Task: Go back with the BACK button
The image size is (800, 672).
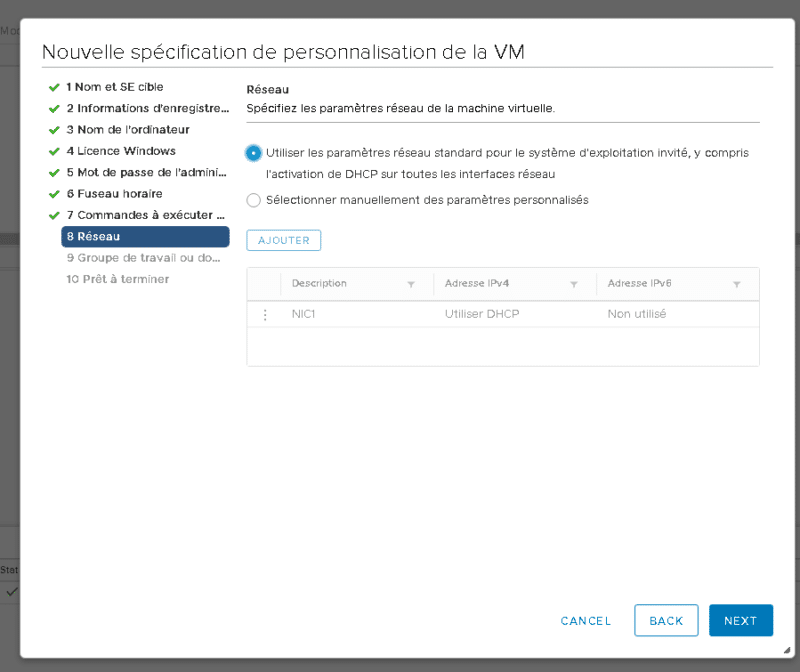Action: (666, 621)
